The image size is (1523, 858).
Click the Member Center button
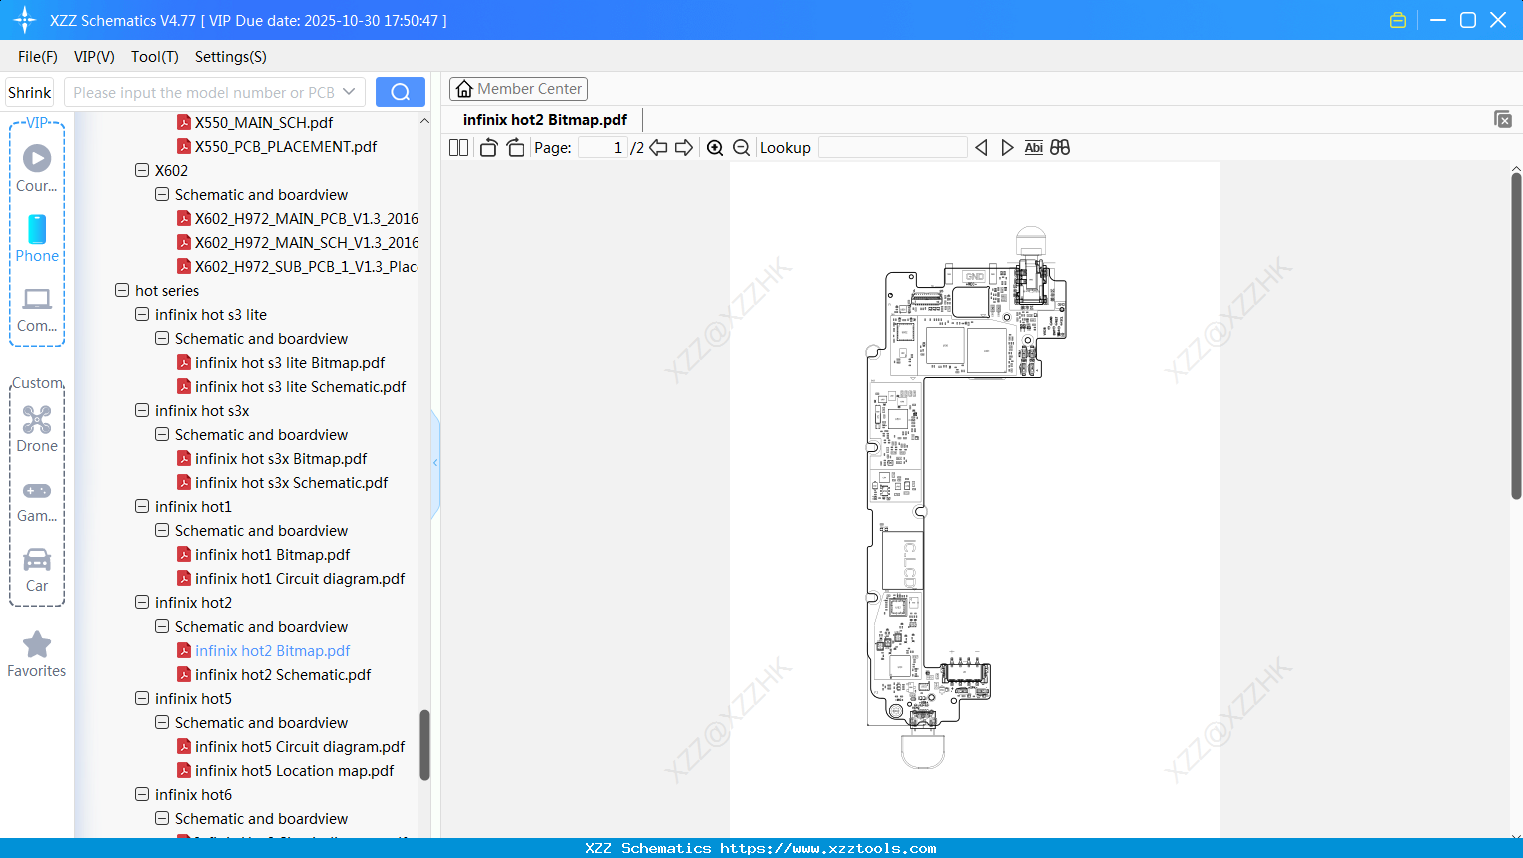[518, 88]
